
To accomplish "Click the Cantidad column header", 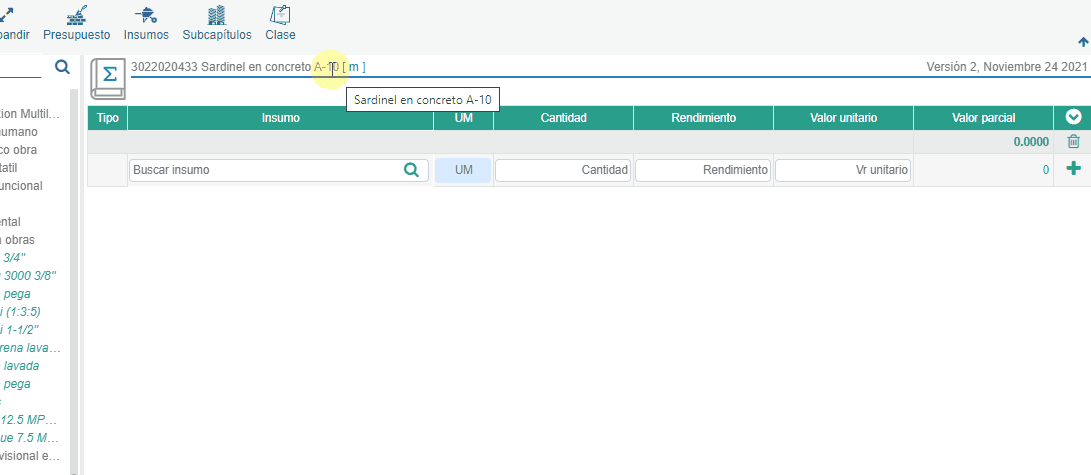I will click(x=564, y=118).
